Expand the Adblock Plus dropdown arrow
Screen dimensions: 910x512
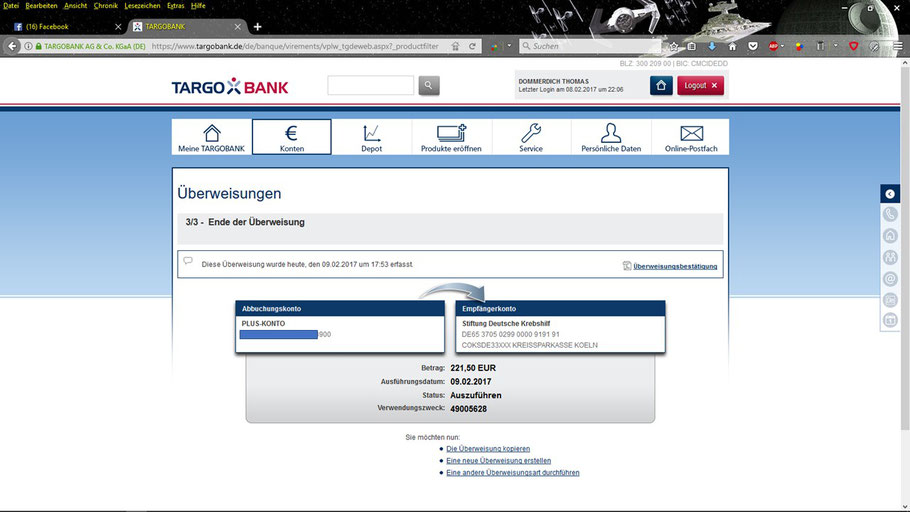pos(782,46)
